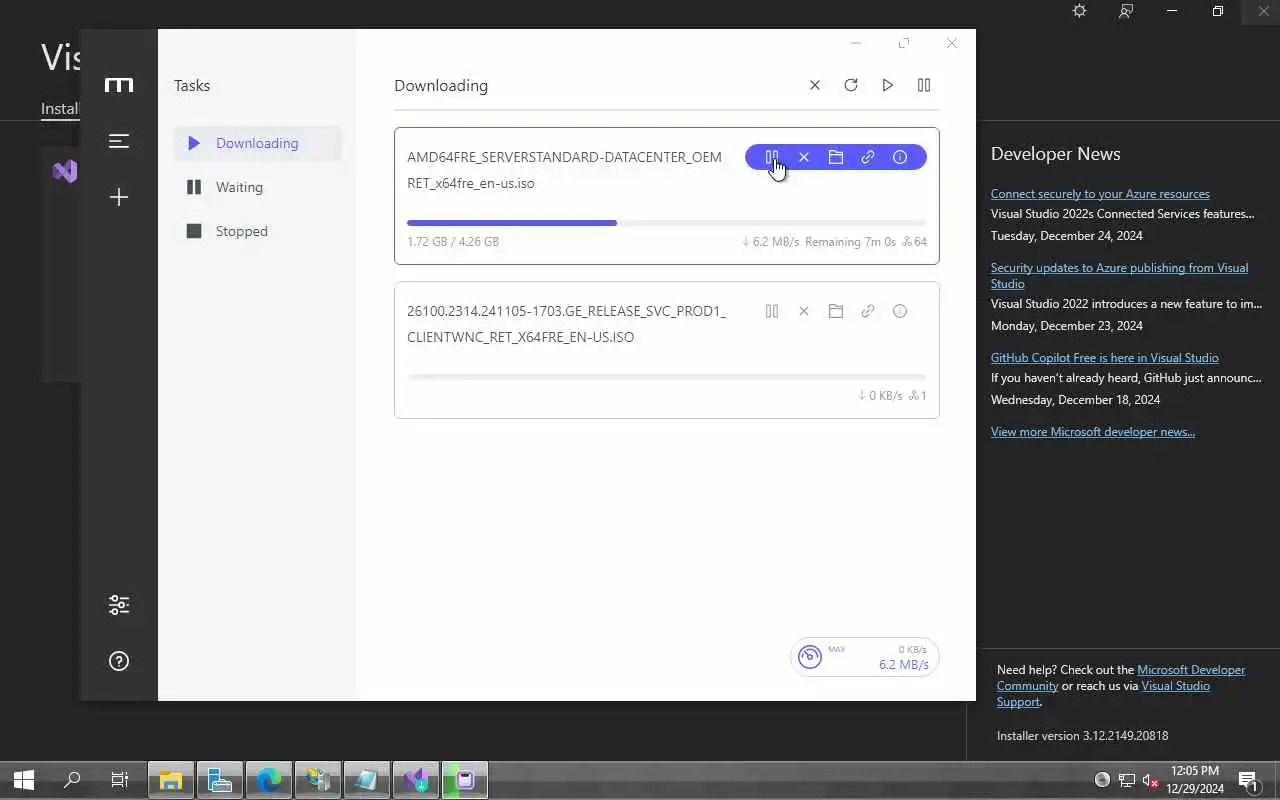This screenshot has height=800, width=1280.
Task: Add a new download task with plus icon
Action: [x=119, y=197]
